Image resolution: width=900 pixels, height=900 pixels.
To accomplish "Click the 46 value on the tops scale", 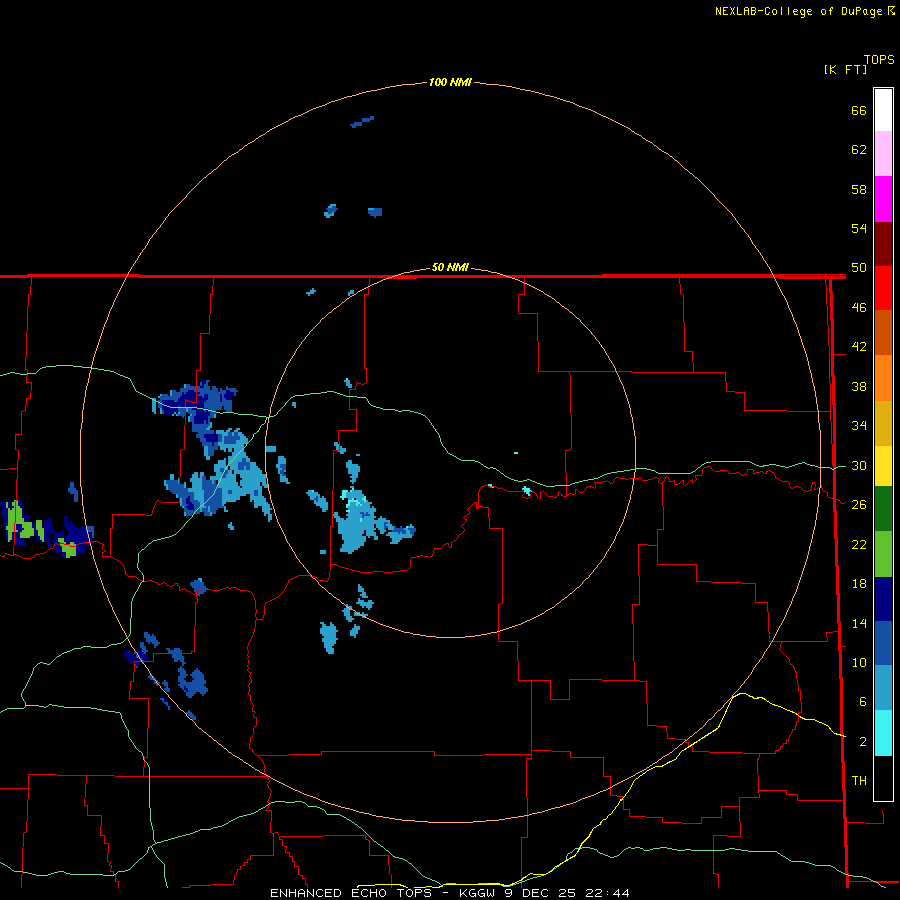I will click(x=859, y=308).
